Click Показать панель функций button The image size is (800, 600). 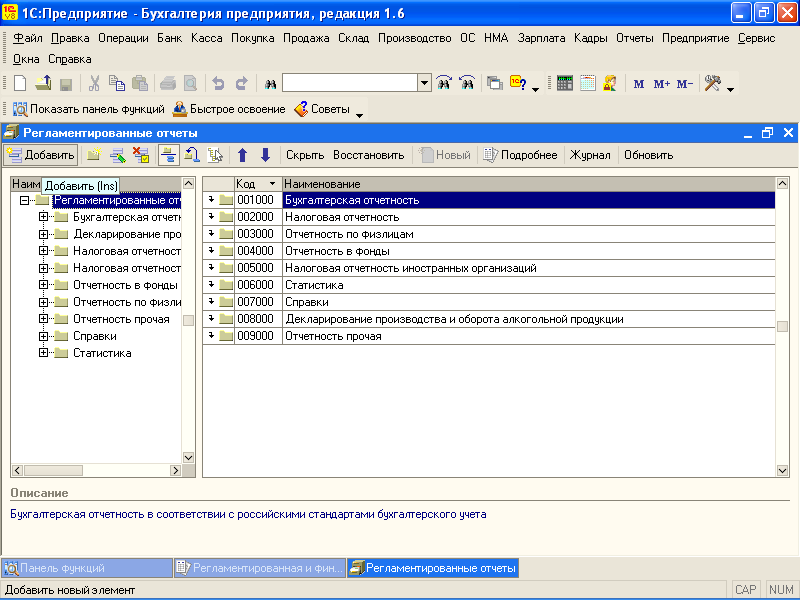(89, 109)
